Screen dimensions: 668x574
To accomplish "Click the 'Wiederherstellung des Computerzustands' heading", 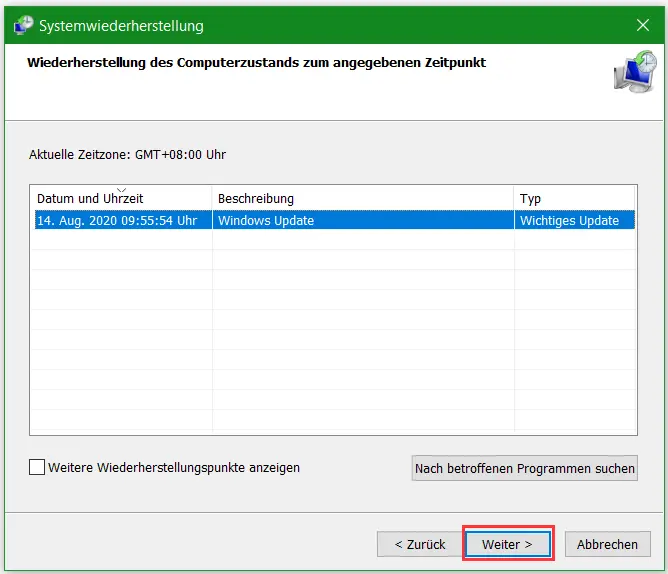I will pos(254,63).
